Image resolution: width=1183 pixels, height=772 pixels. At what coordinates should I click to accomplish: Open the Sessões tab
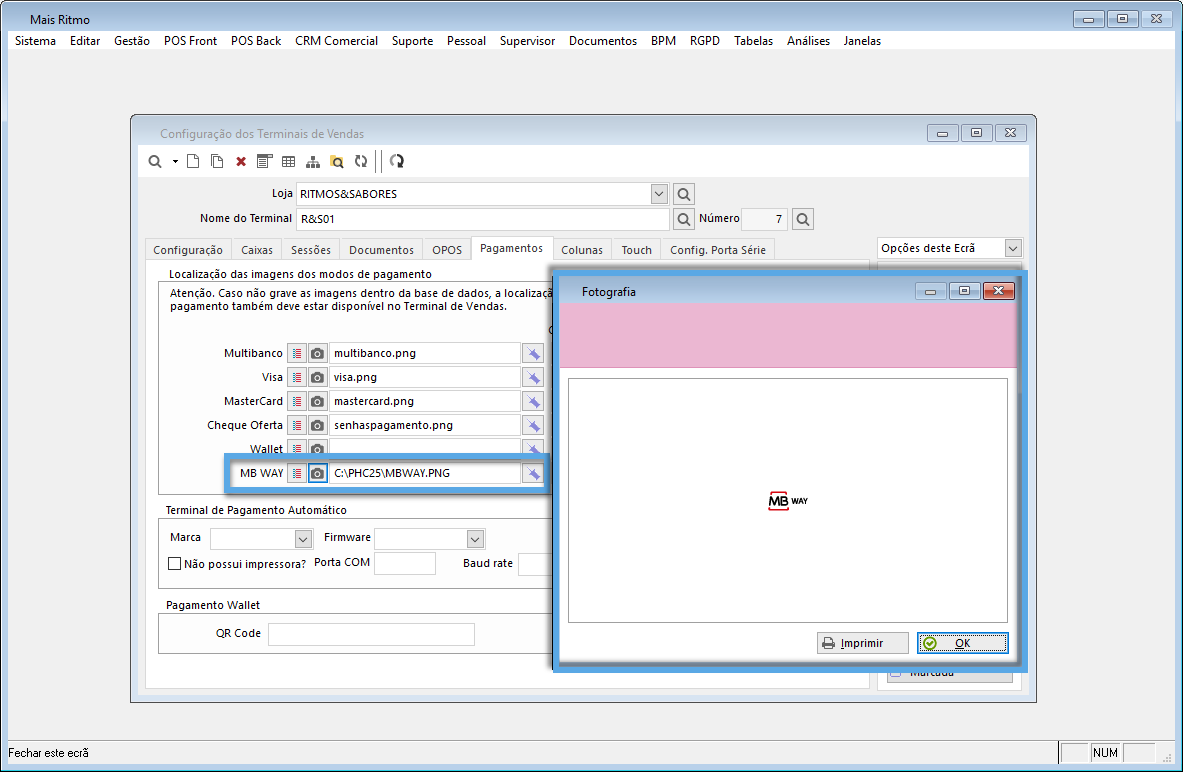(311, 250)
